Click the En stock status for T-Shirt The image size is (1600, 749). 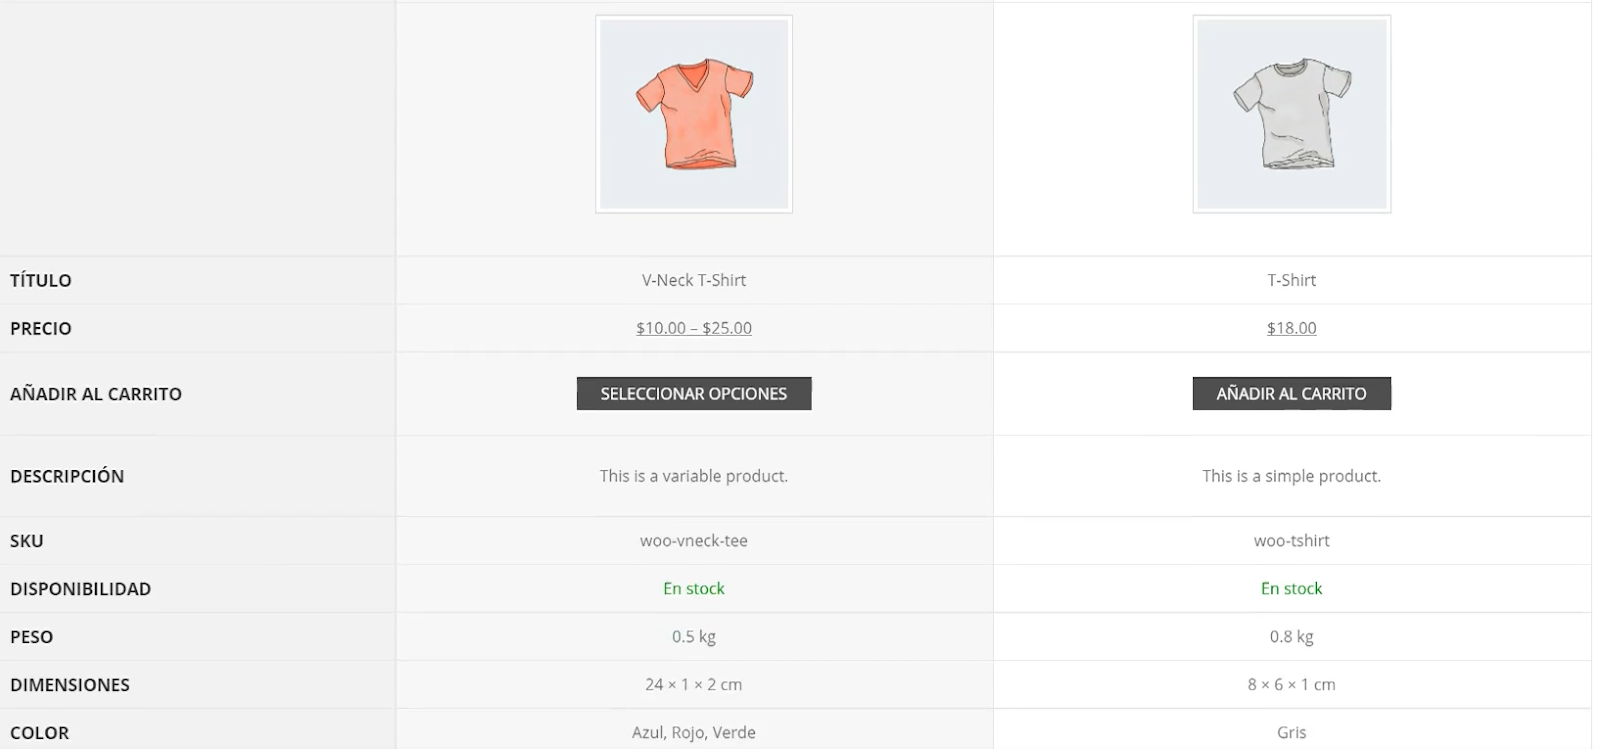pos(1291,589)
